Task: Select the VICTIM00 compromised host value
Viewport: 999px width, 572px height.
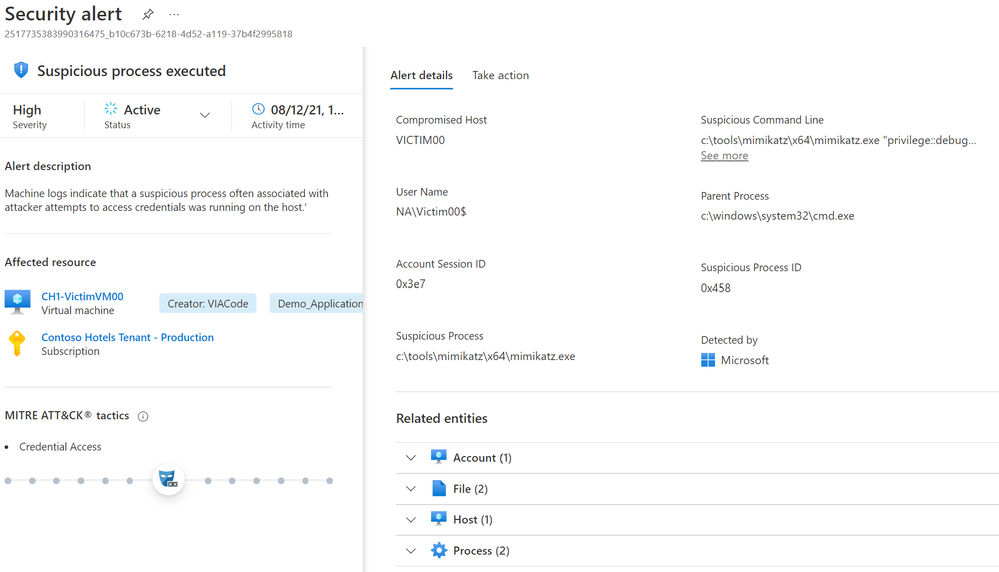Action: pyautogui.click(x=420, y=140)
